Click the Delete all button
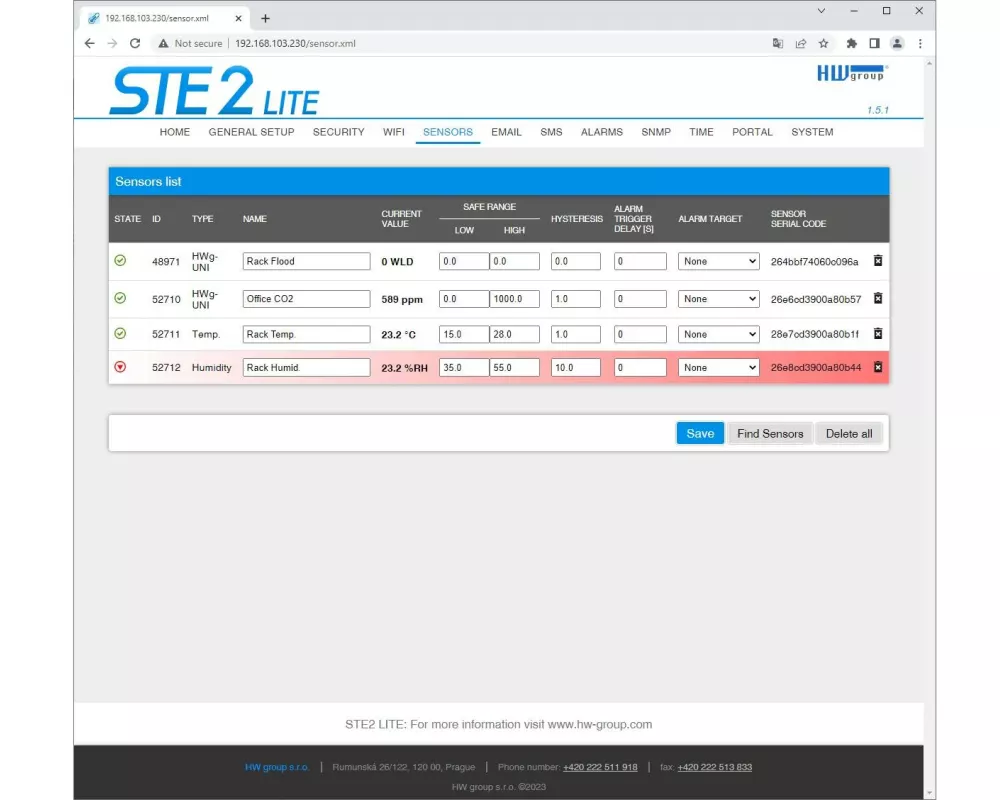Image resolution: width=1000 pixels, height=800 pixels. [848, 433]
